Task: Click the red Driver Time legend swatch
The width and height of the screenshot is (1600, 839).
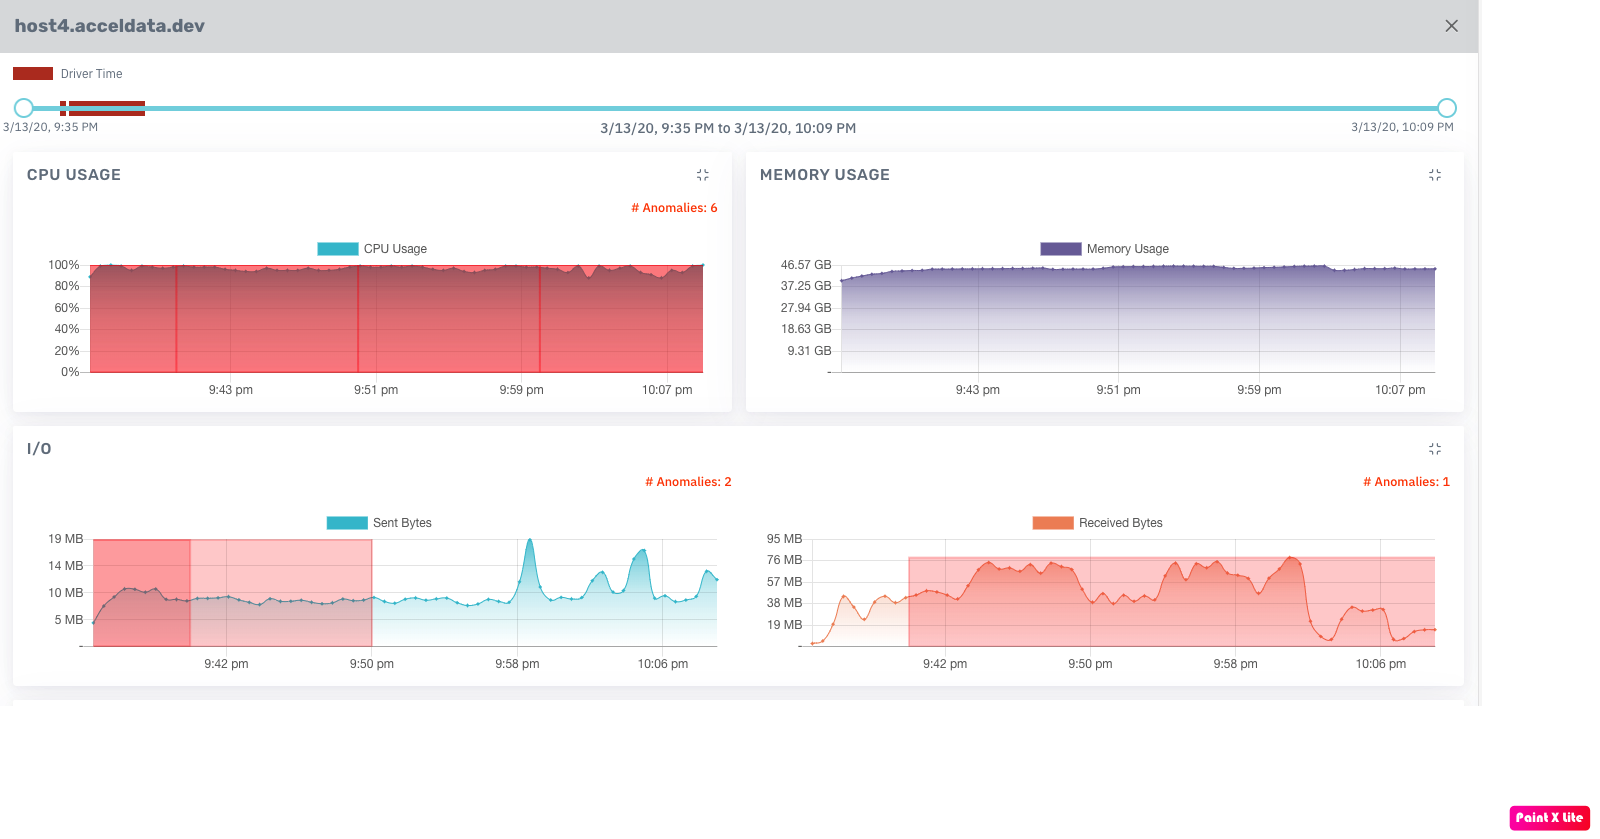Action: click(33, 74)
